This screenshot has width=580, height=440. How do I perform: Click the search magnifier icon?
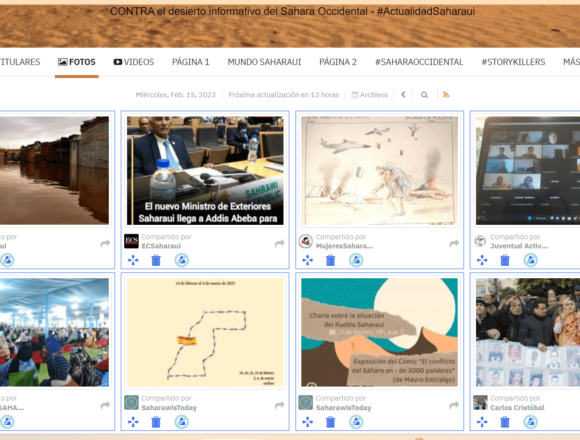(424, 95)
